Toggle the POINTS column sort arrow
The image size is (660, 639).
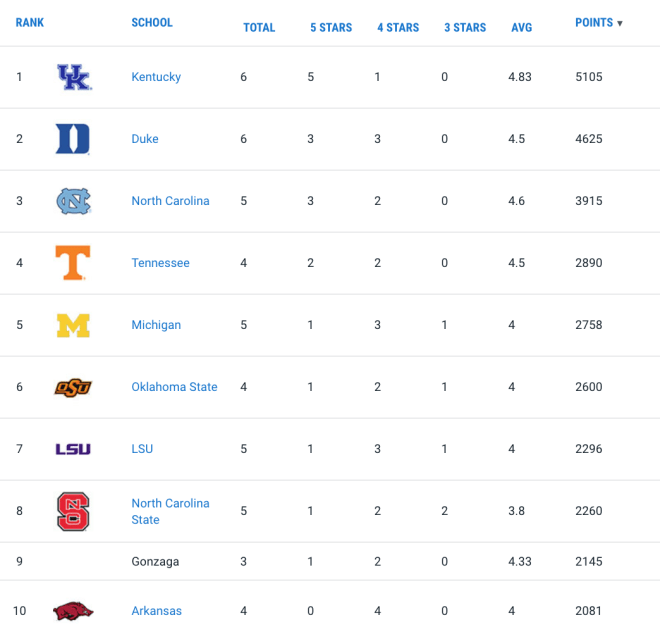pos(620,23)
